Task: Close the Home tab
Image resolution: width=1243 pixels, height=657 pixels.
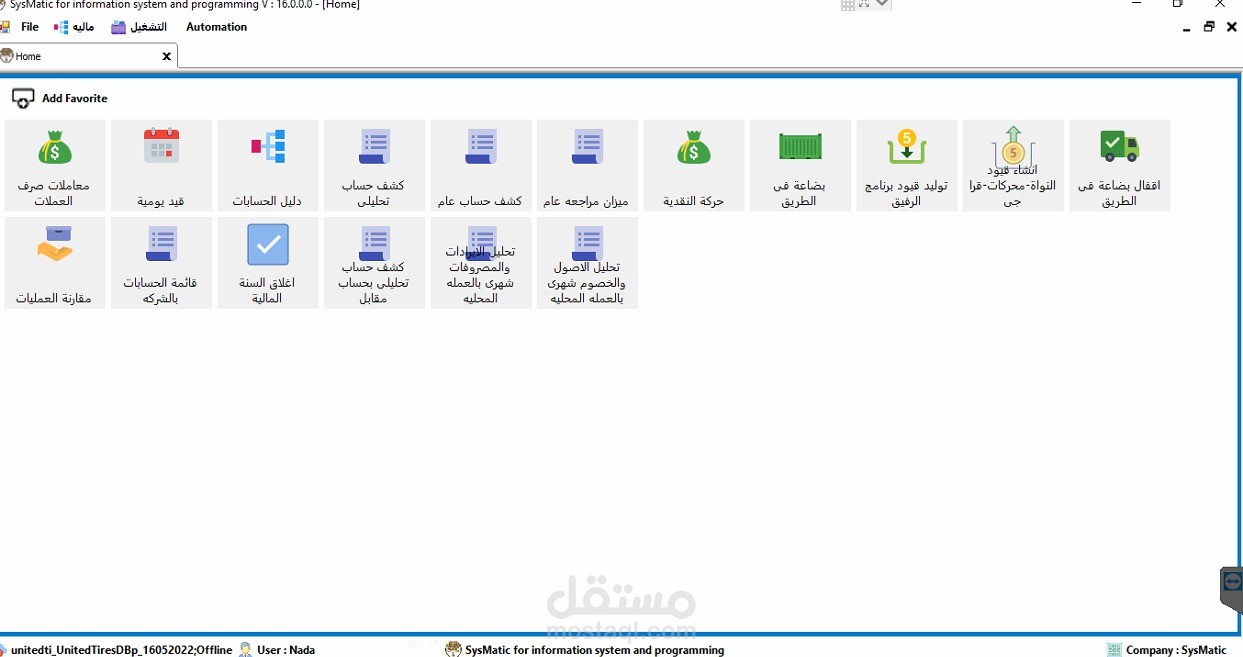Action: click(167, 56)
